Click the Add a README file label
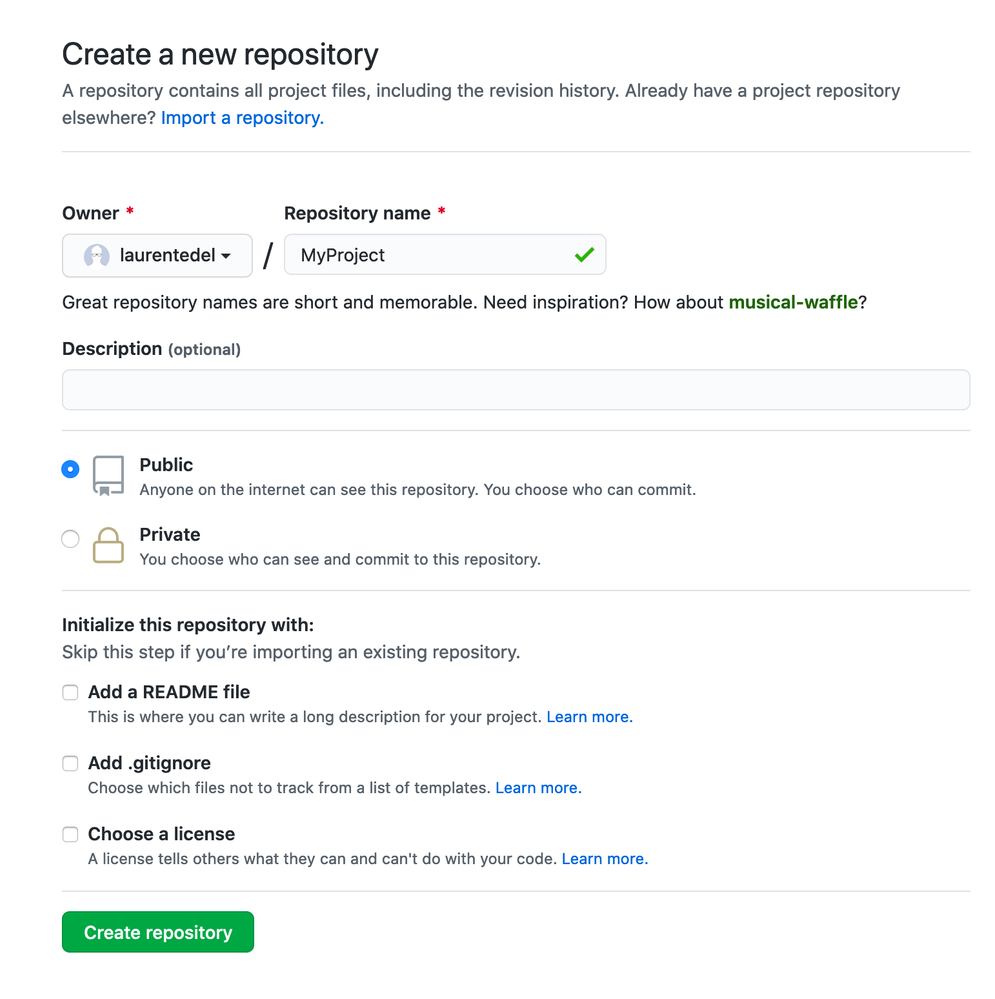Screen dimensions: 995x999 [x=169, y=692]
